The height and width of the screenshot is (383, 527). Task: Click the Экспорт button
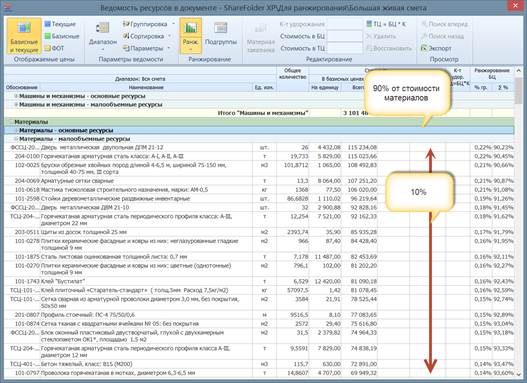(436, 48)
